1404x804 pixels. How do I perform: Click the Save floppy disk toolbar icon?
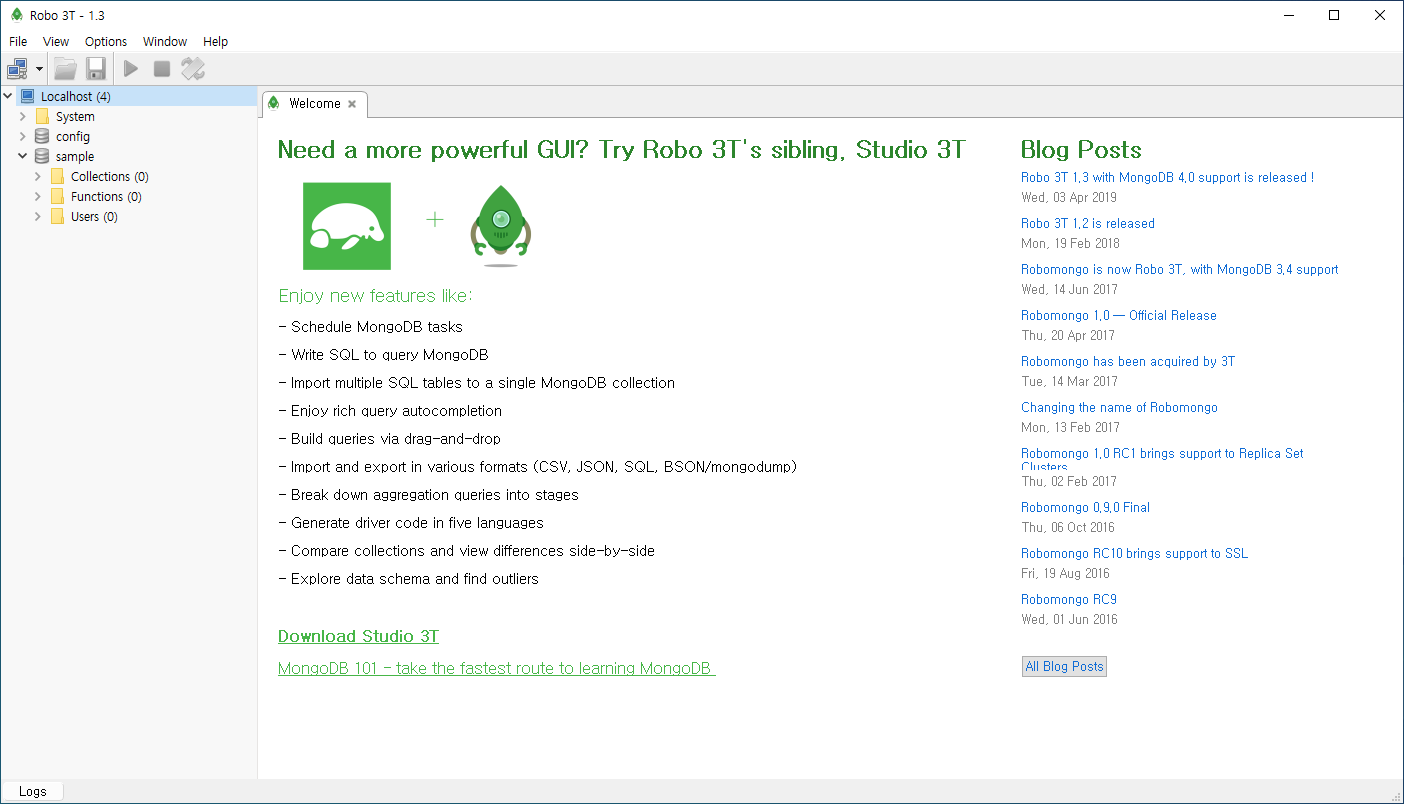96,69
